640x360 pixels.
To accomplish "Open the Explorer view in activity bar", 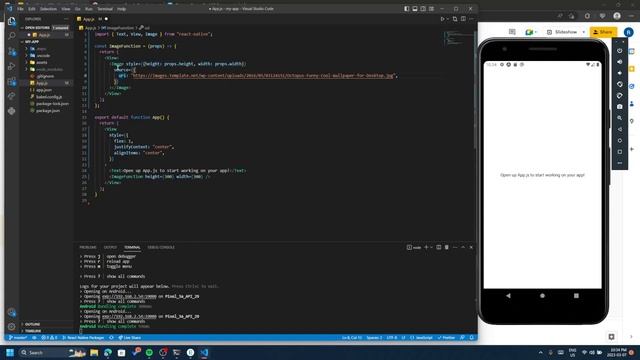I will [x=11, y=21].
